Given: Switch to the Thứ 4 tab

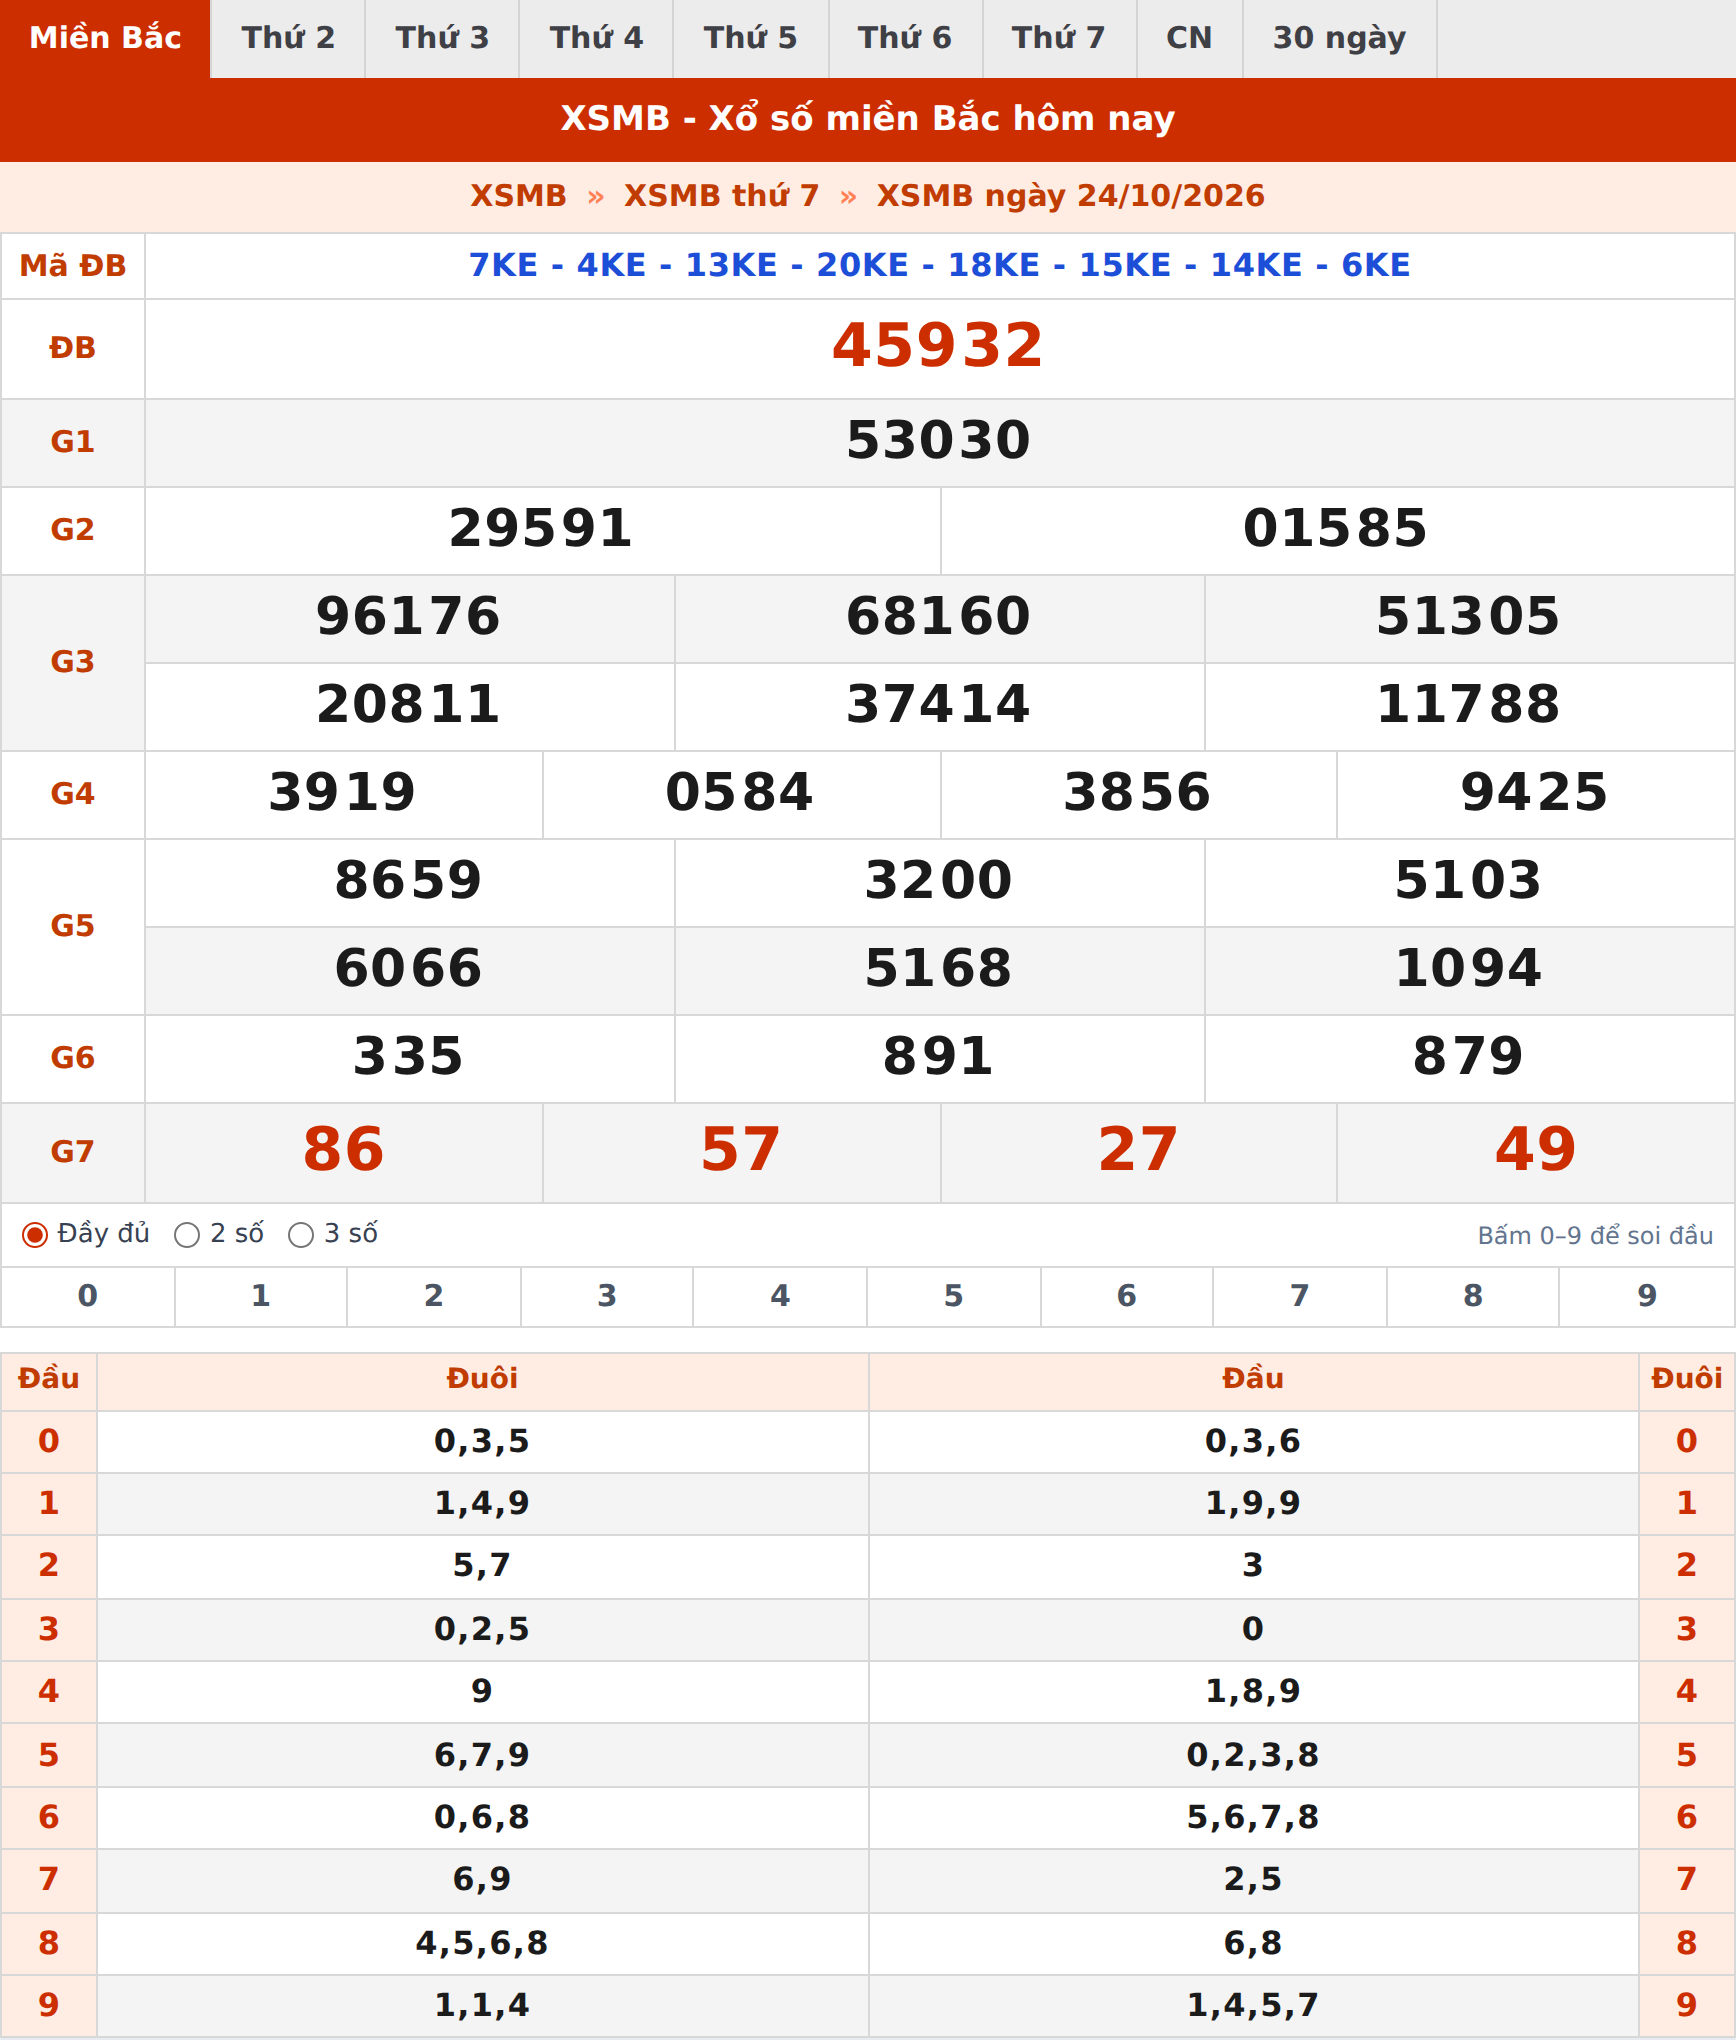Looking at the screenshot, I should click(x=596, y=38).
